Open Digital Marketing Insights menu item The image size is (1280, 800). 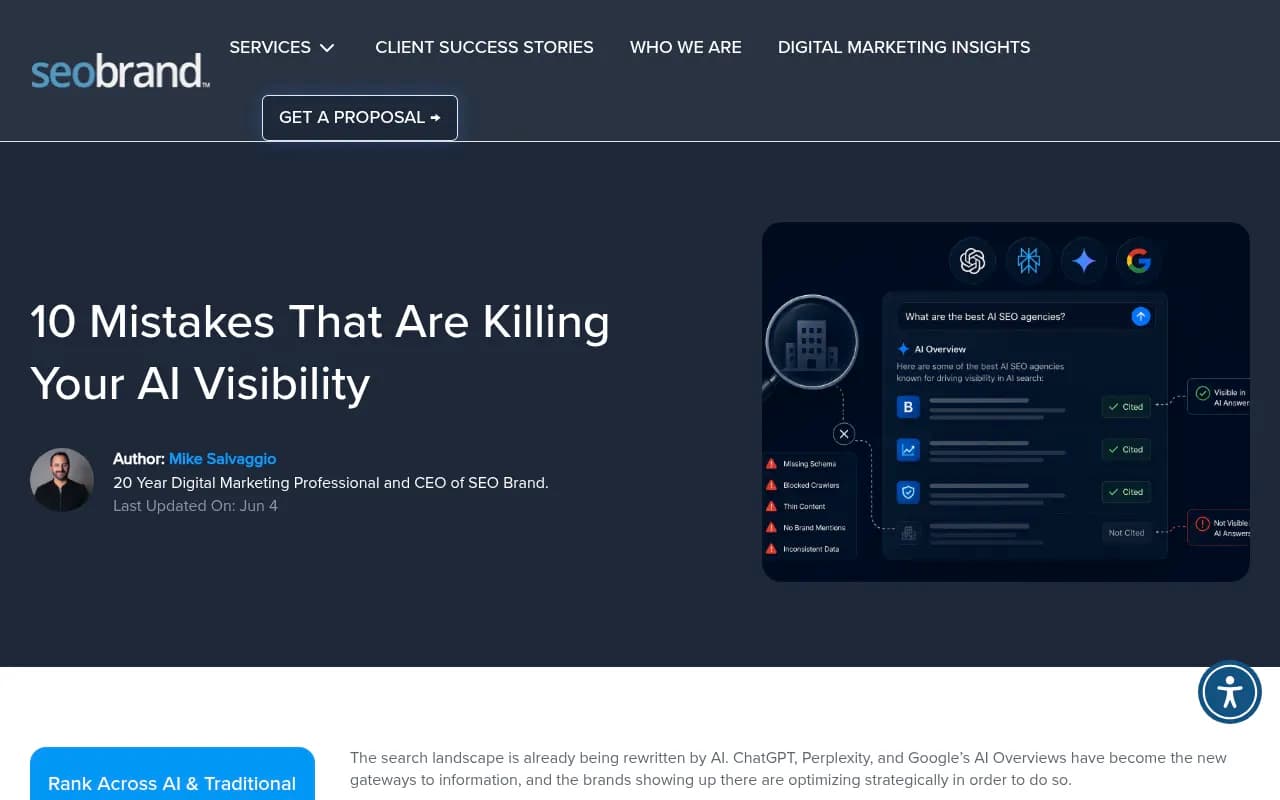coord(904,47)
